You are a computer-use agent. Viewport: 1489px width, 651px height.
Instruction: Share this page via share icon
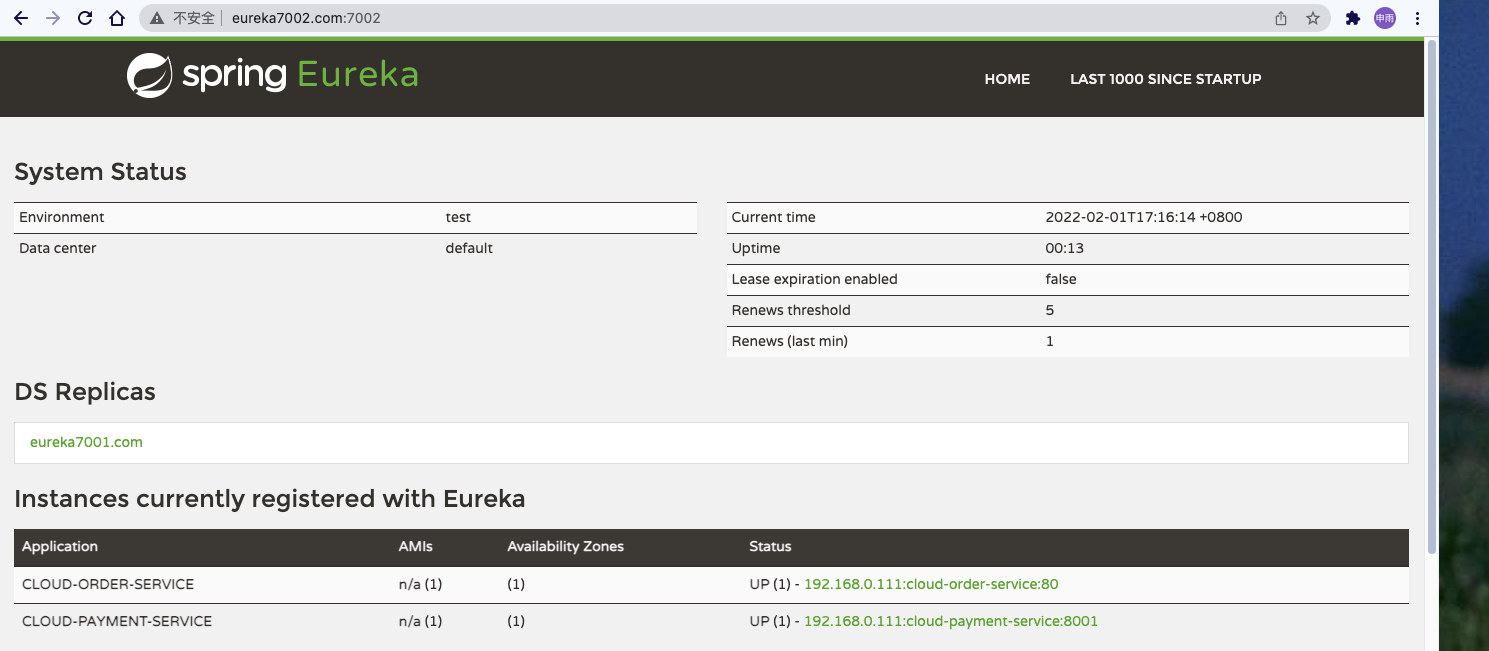[x=1281, y=18]
